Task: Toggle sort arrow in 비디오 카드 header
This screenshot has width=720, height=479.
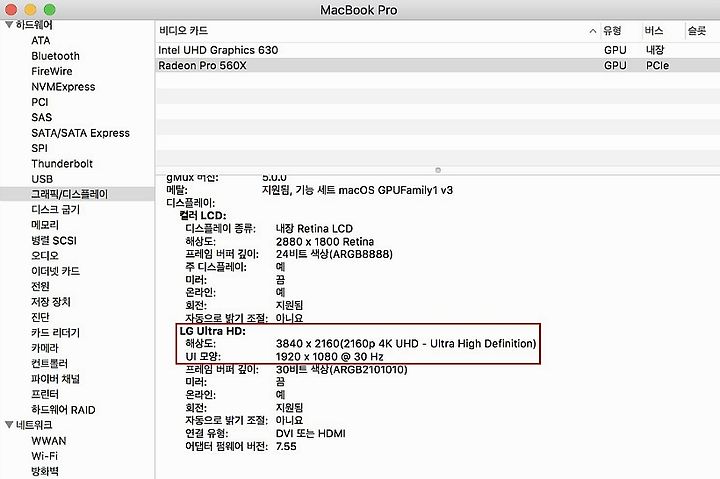Action: [592, 31]
